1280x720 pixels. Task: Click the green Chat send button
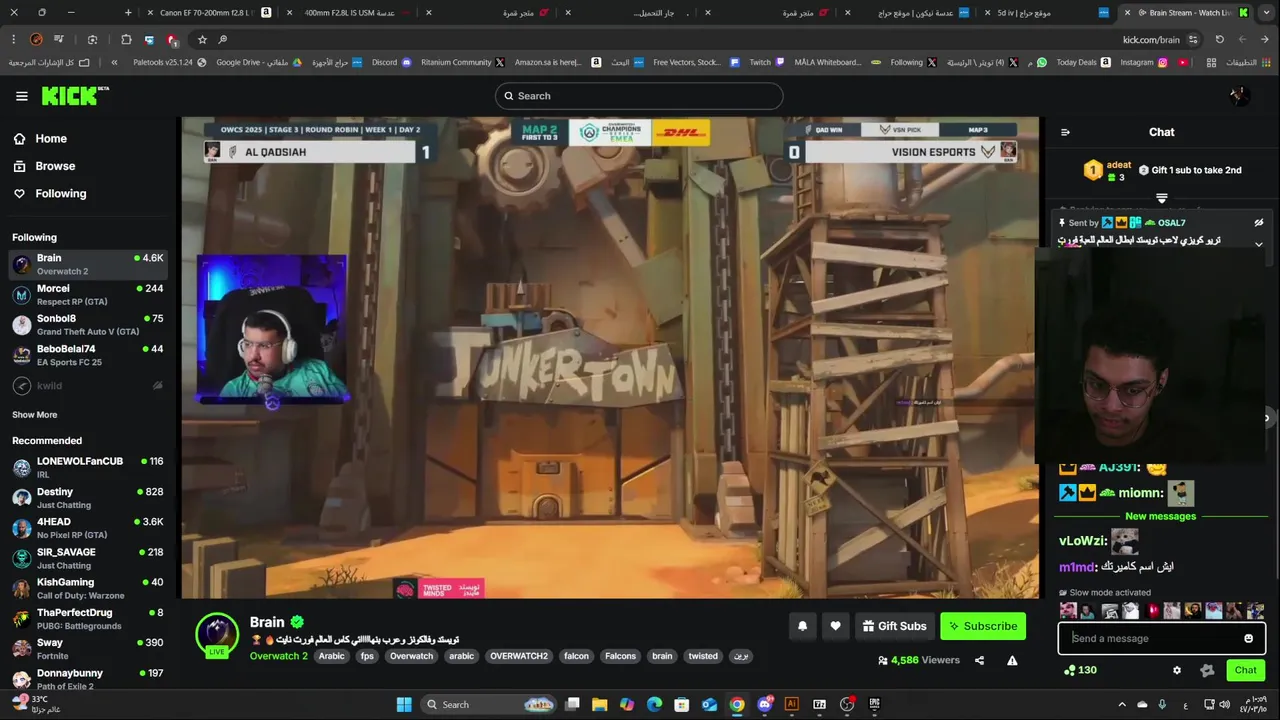click(x=1245, y=670)
